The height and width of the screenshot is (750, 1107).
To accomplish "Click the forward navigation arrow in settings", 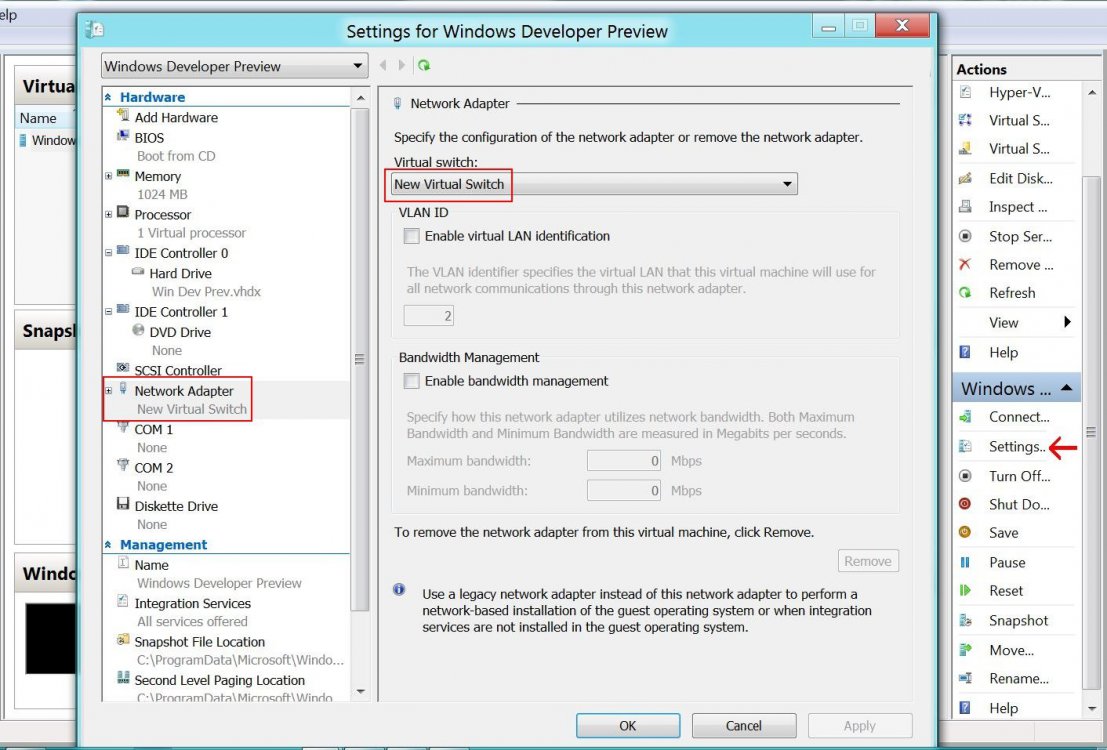I will click(x=402, y=65).
